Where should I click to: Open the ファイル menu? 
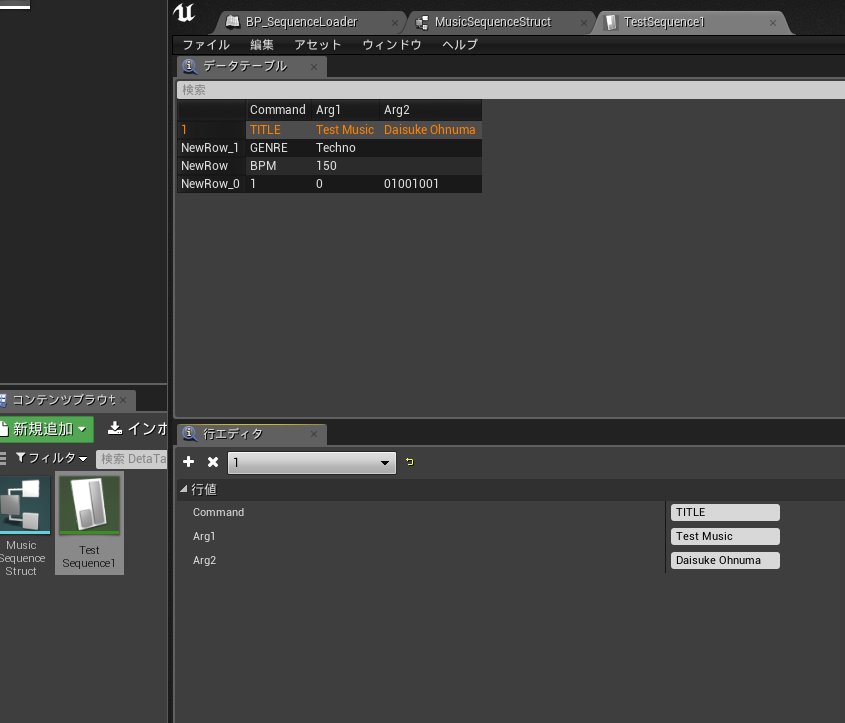[206, 45]
